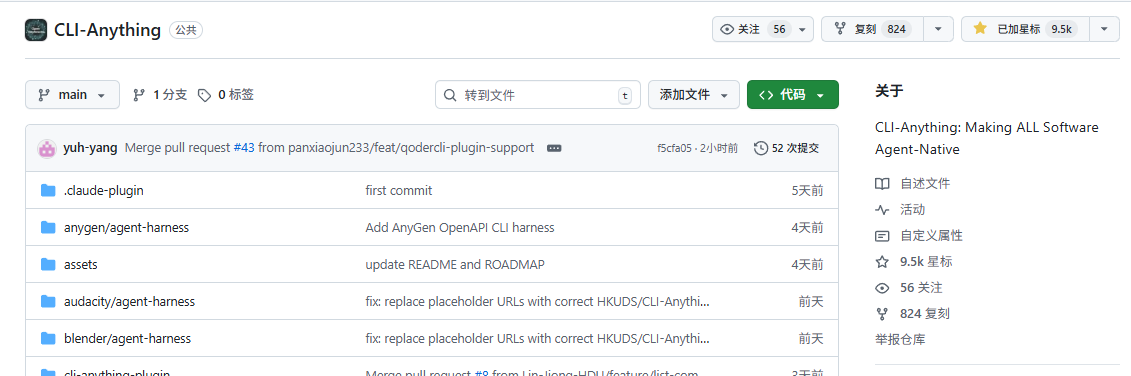Open the audacity/agent-harness folder
Screen dimensions: 1131x376
click(129, 301)
